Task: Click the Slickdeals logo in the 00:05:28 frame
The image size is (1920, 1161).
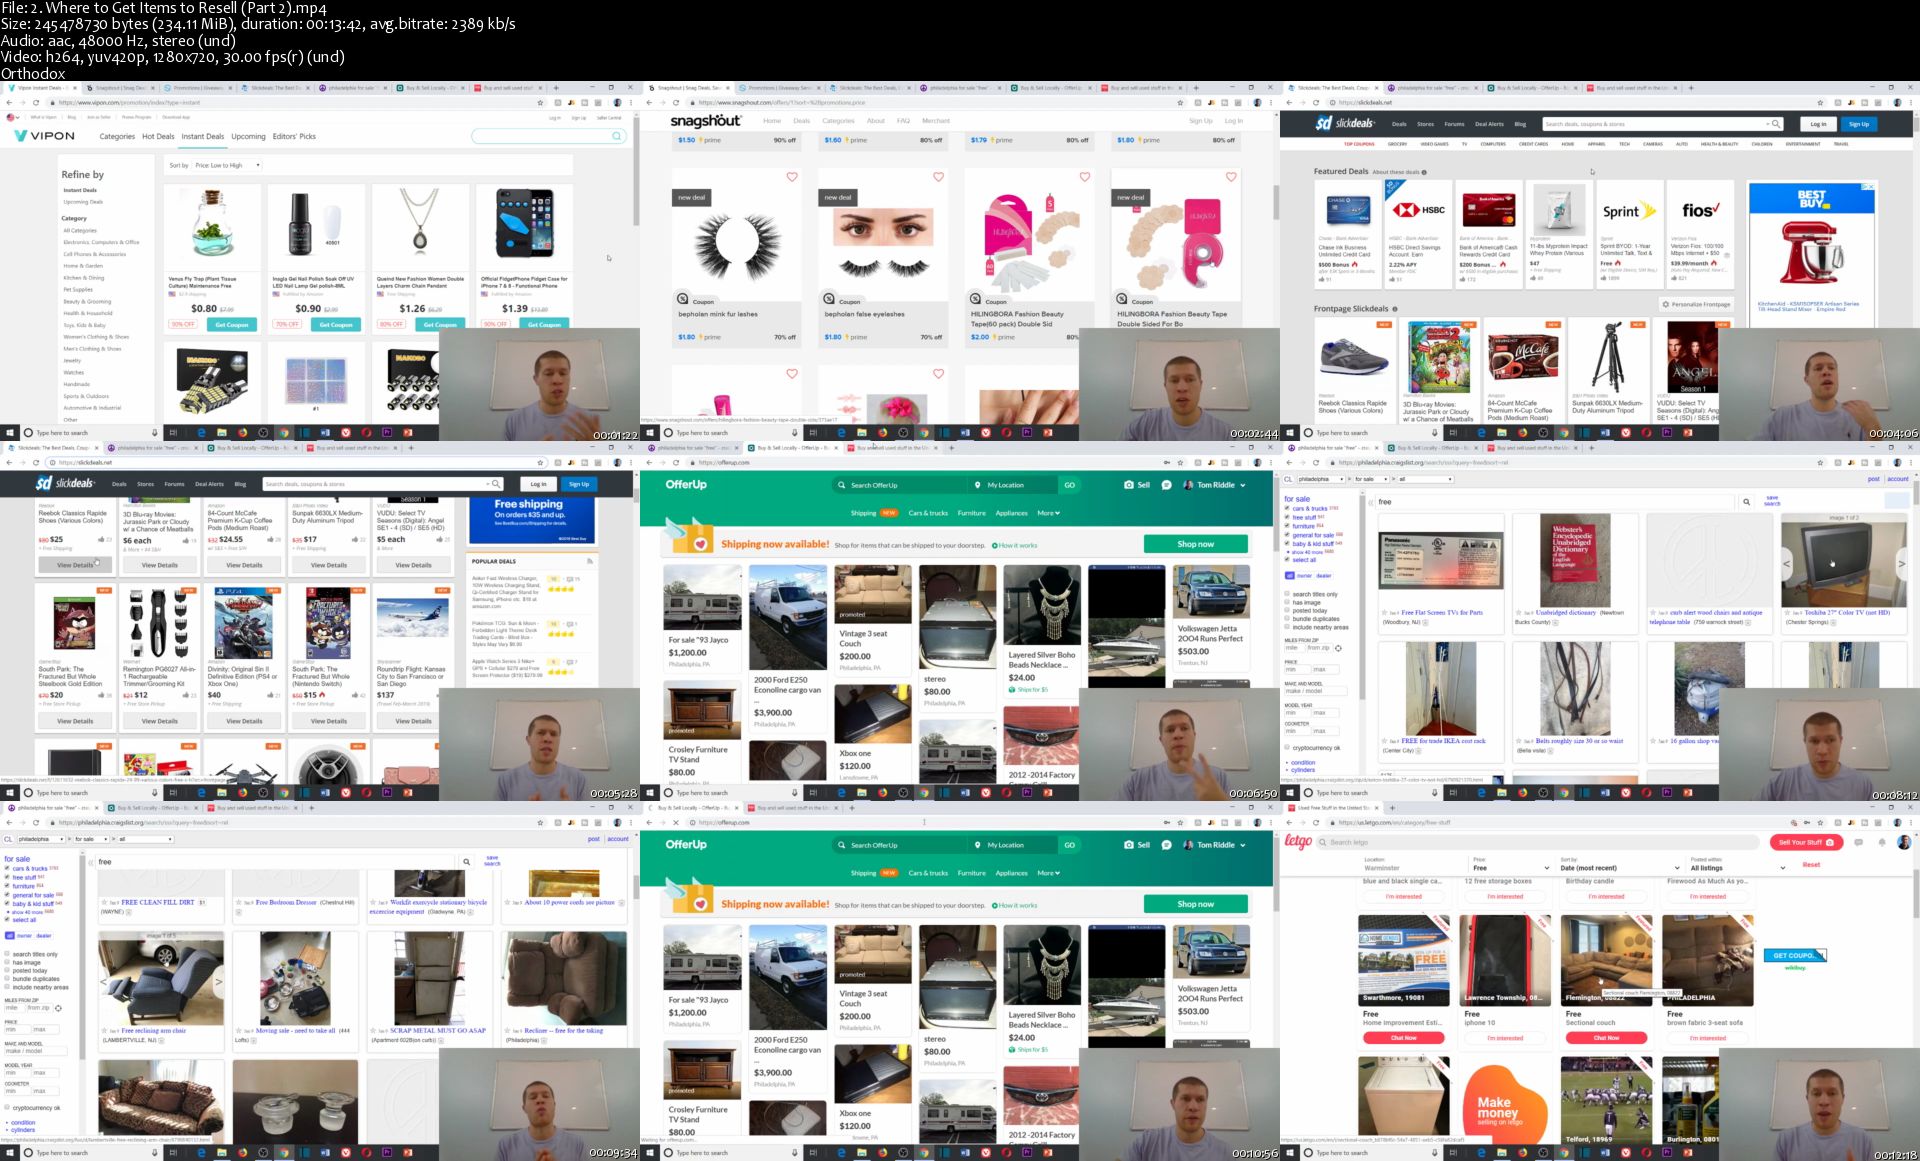Action: click(65, 483)
